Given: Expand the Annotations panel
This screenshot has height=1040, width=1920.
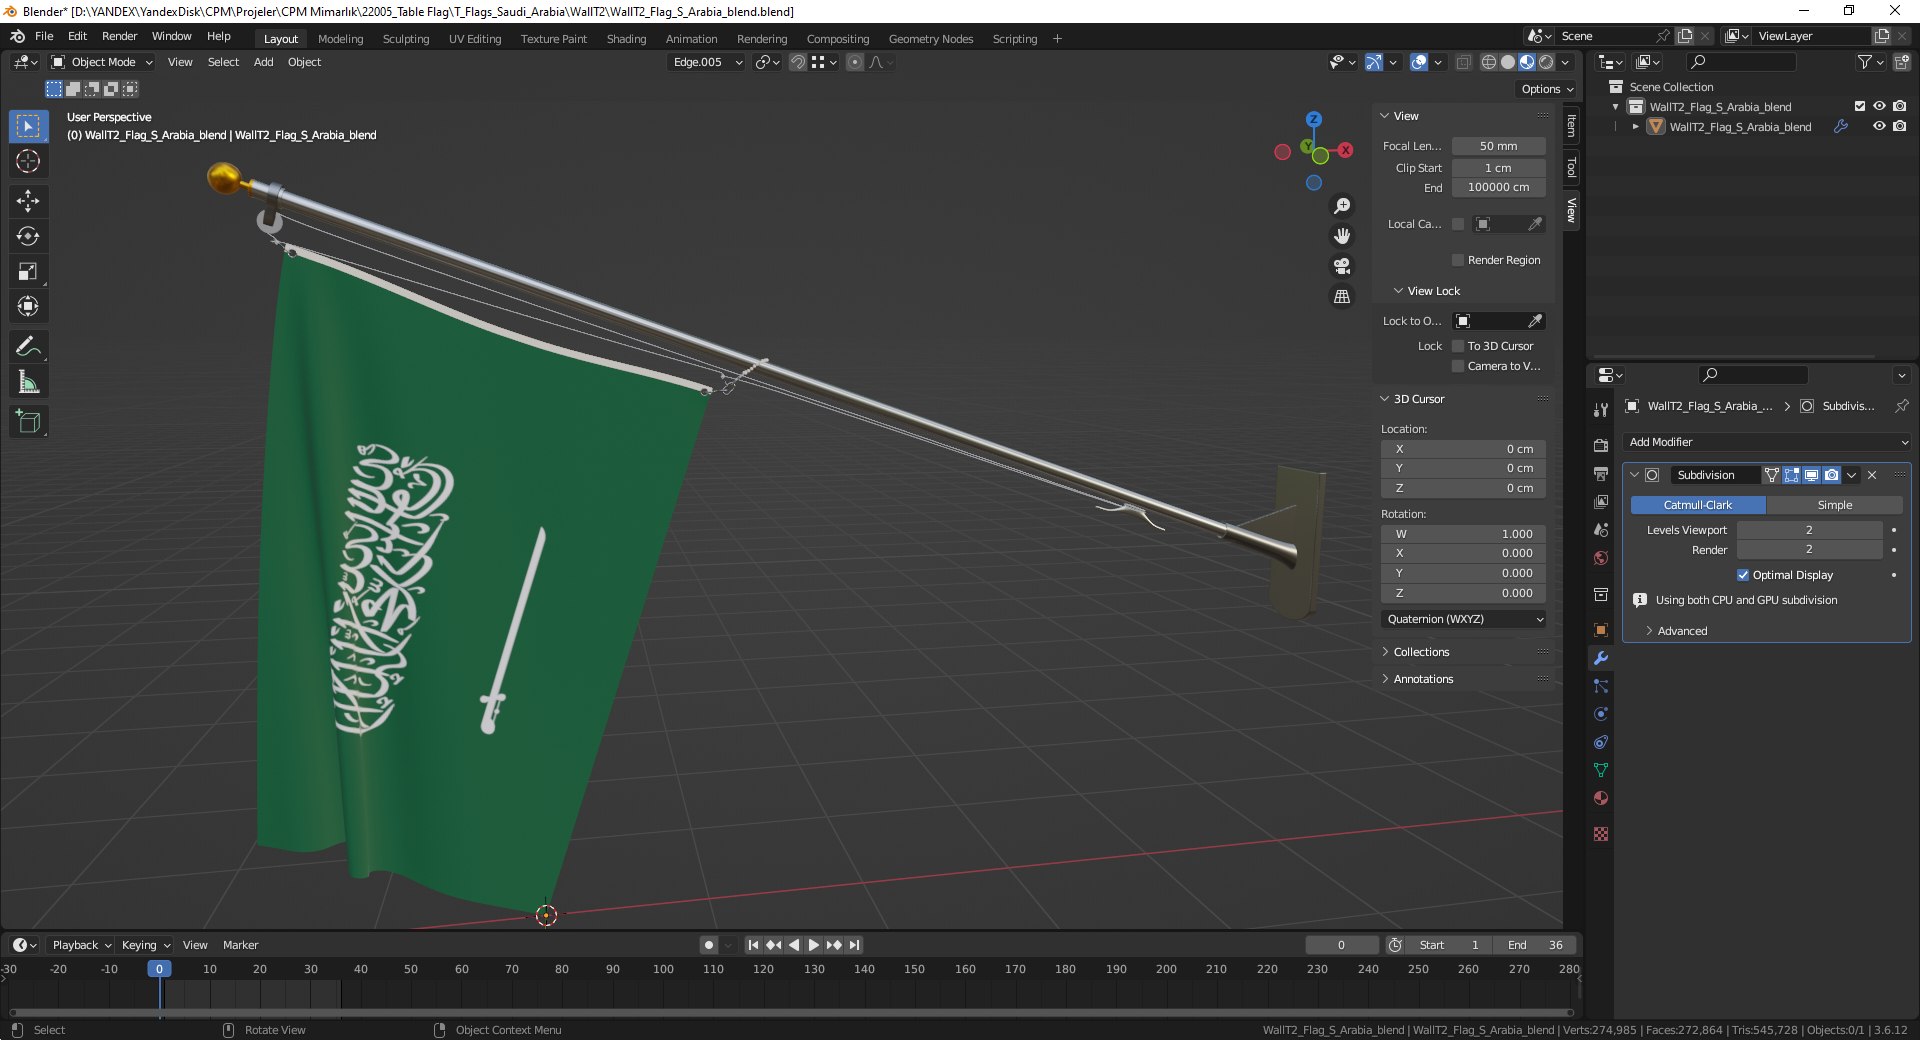Looking at the screenshot, I should point(1423,679).
